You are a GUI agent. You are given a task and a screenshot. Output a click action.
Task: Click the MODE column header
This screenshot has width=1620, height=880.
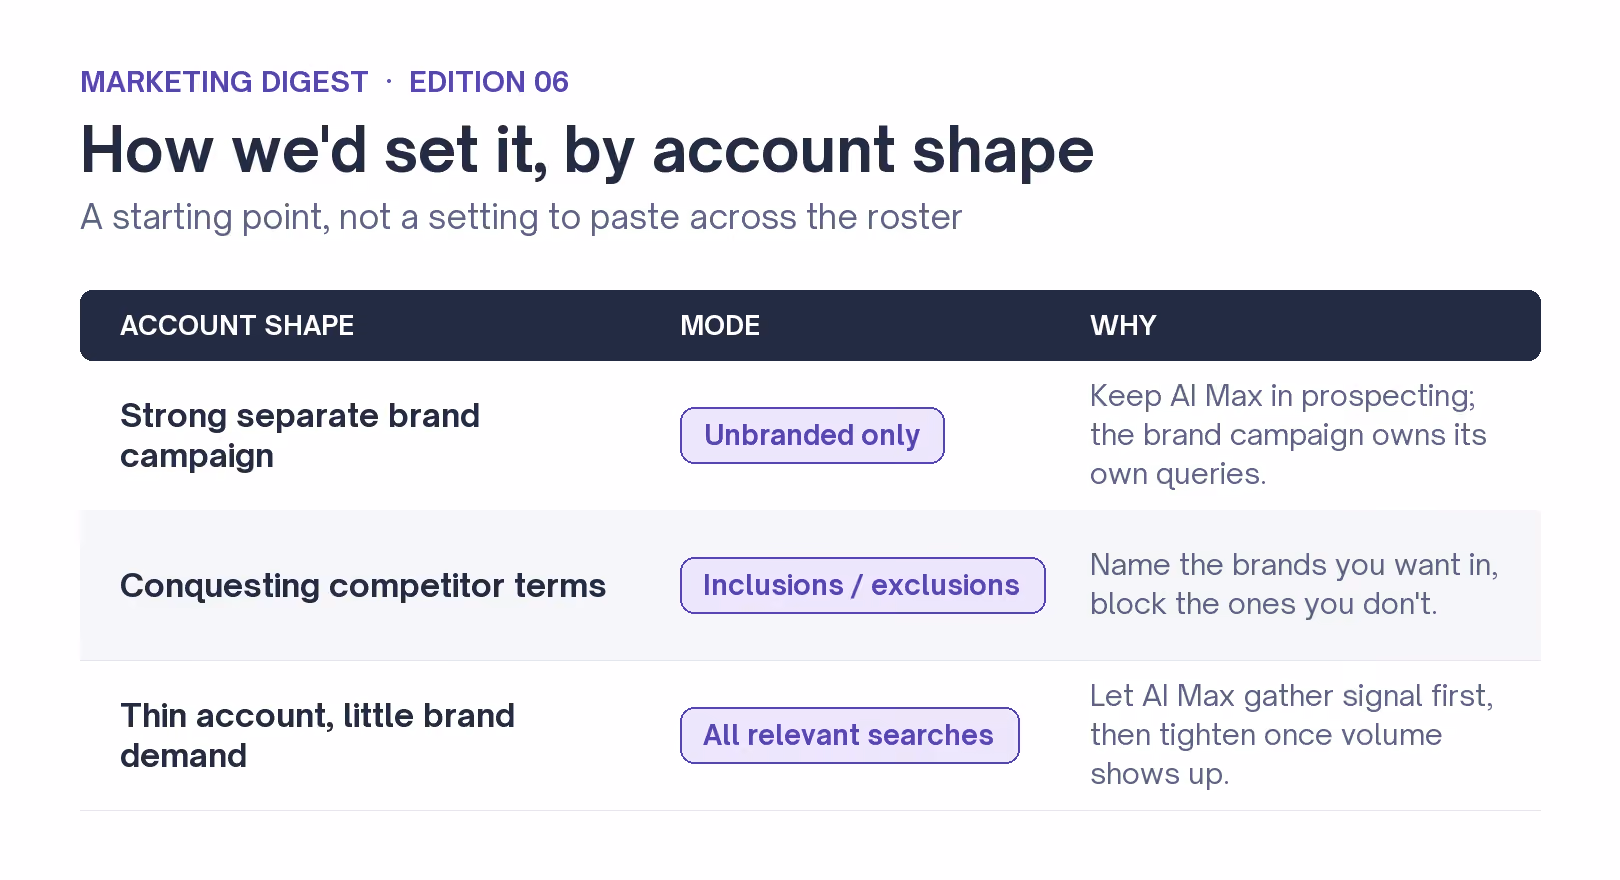click(x=720, y=325)
